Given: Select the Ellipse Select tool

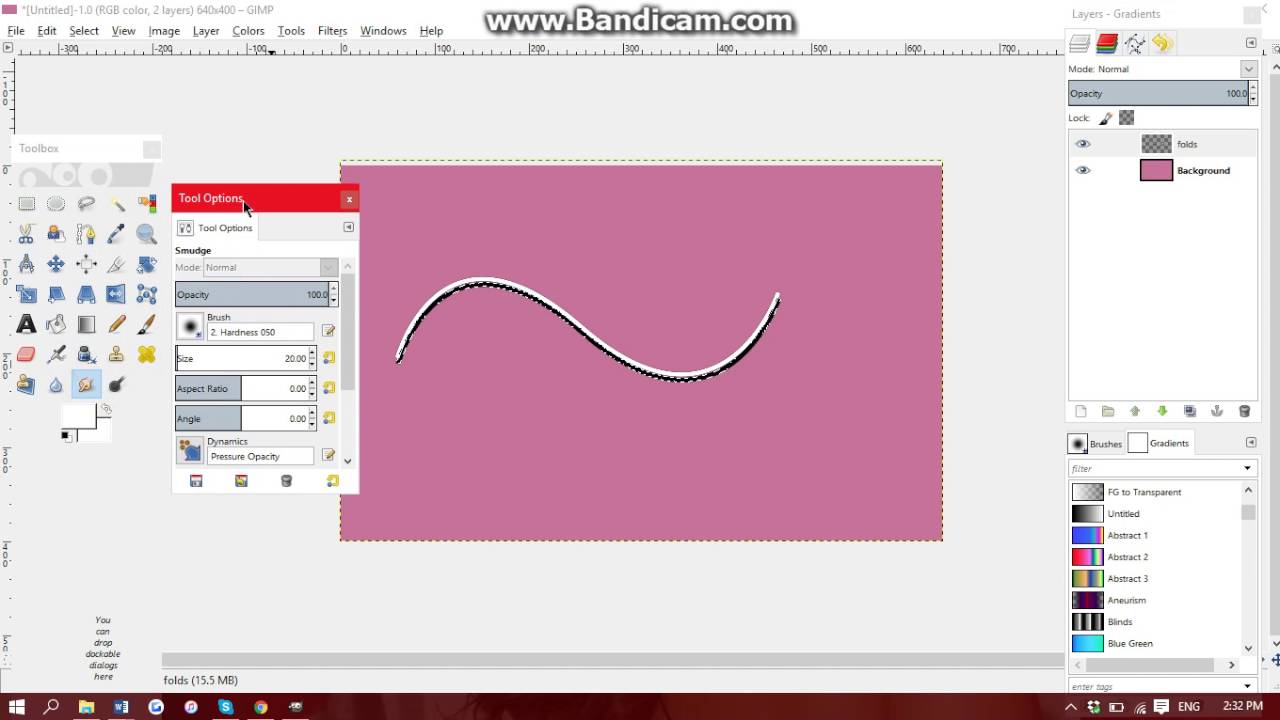Looking at the screenshot, I should click(x=56, y=204).
